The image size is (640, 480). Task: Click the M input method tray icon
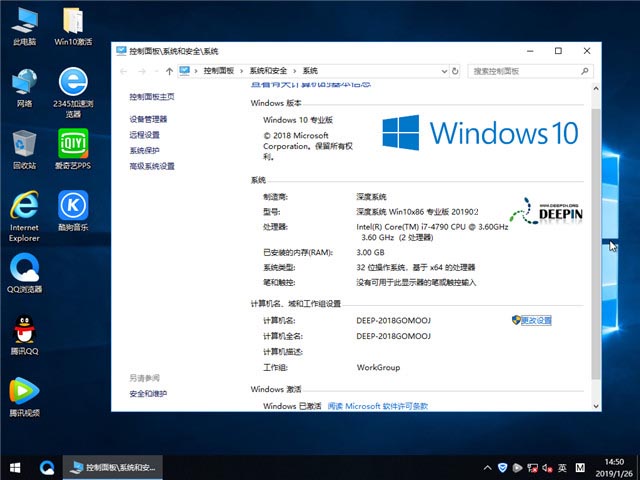click(580, 468)
